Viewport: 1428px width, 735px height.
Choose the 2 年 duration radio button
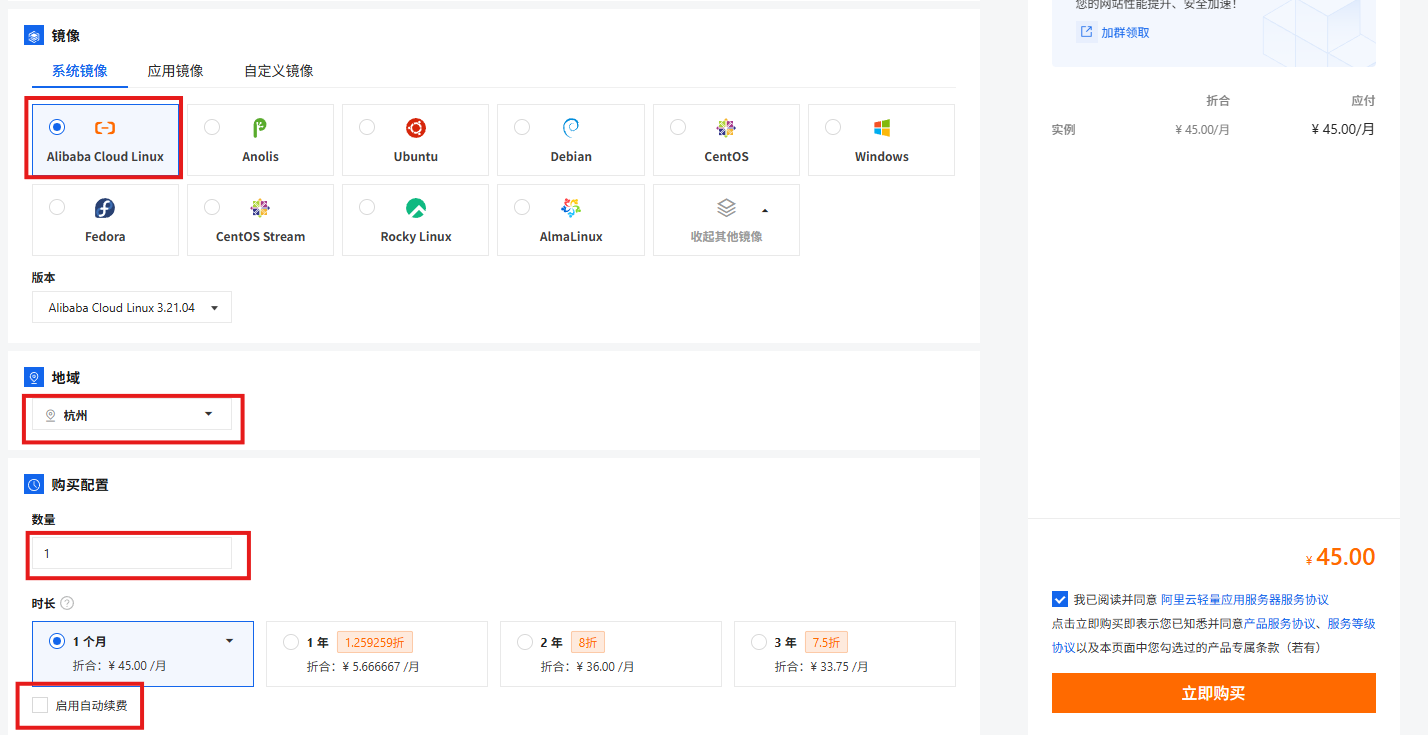pyautogui.click(x=525, y=641)
